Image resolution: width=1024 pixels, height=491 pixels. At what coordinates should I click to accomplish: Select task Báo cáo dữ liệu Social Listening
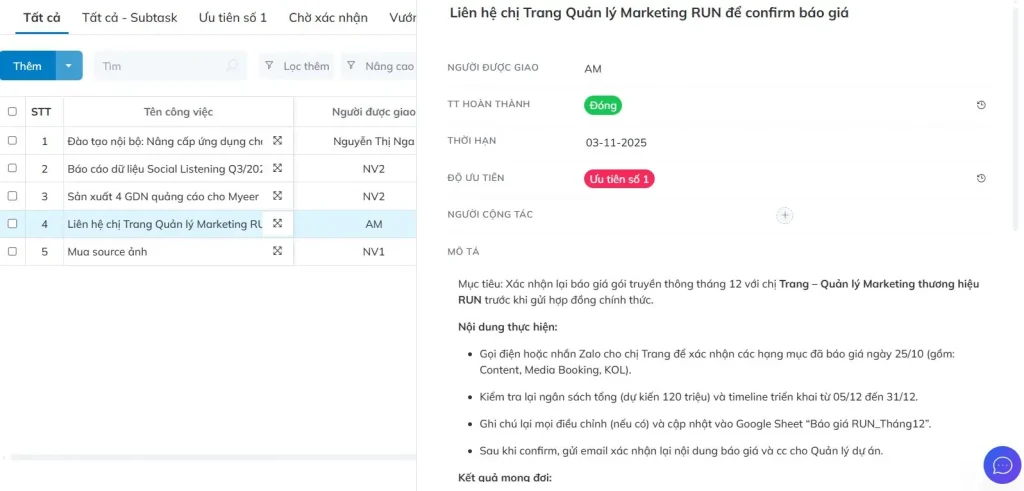coord(165,168)
